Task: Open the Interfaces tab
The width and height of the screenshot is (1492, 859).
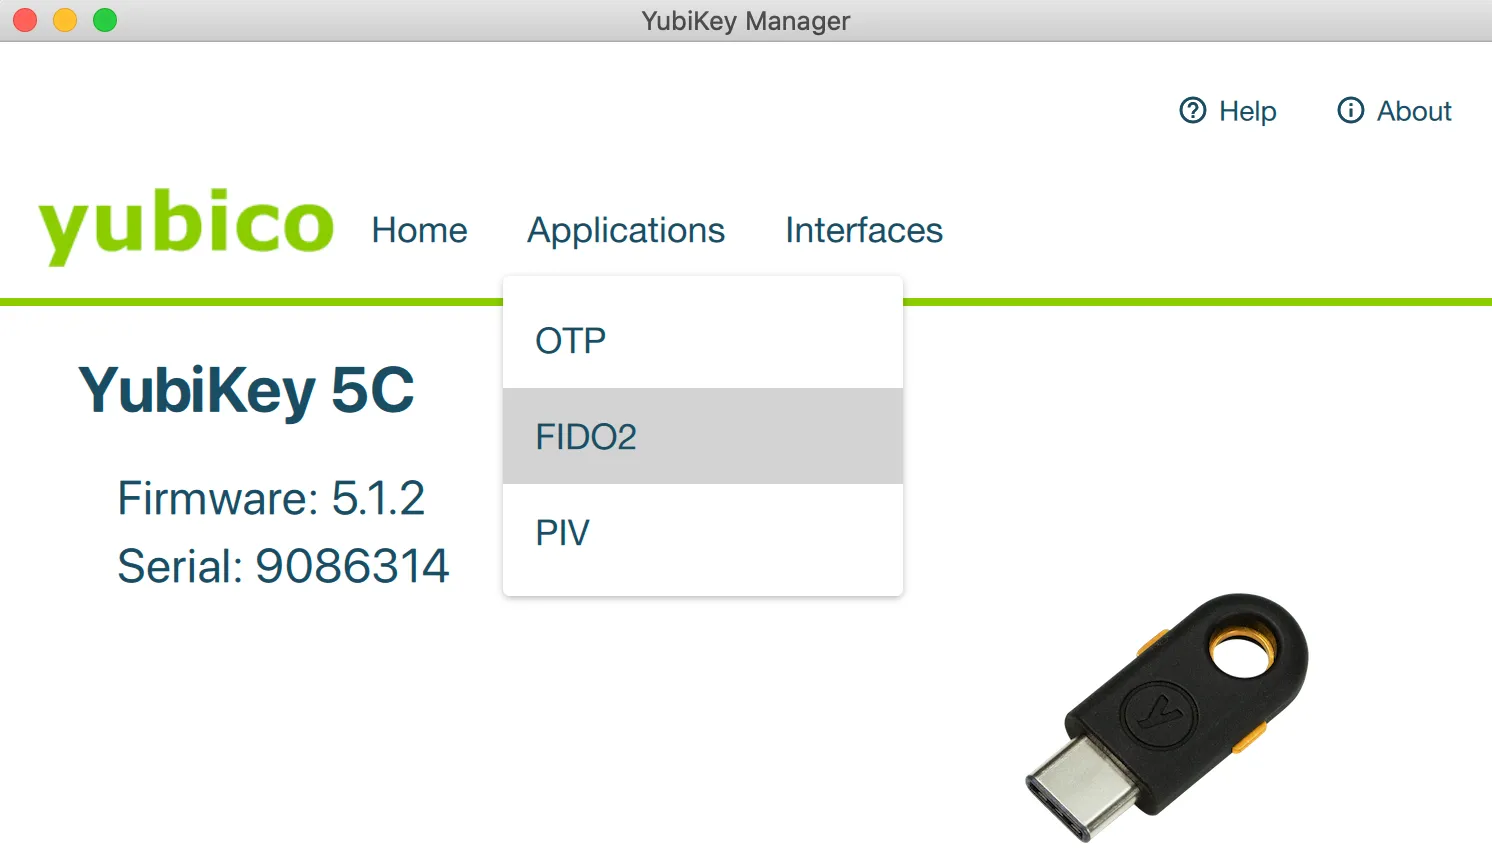Action: point(864,230)
